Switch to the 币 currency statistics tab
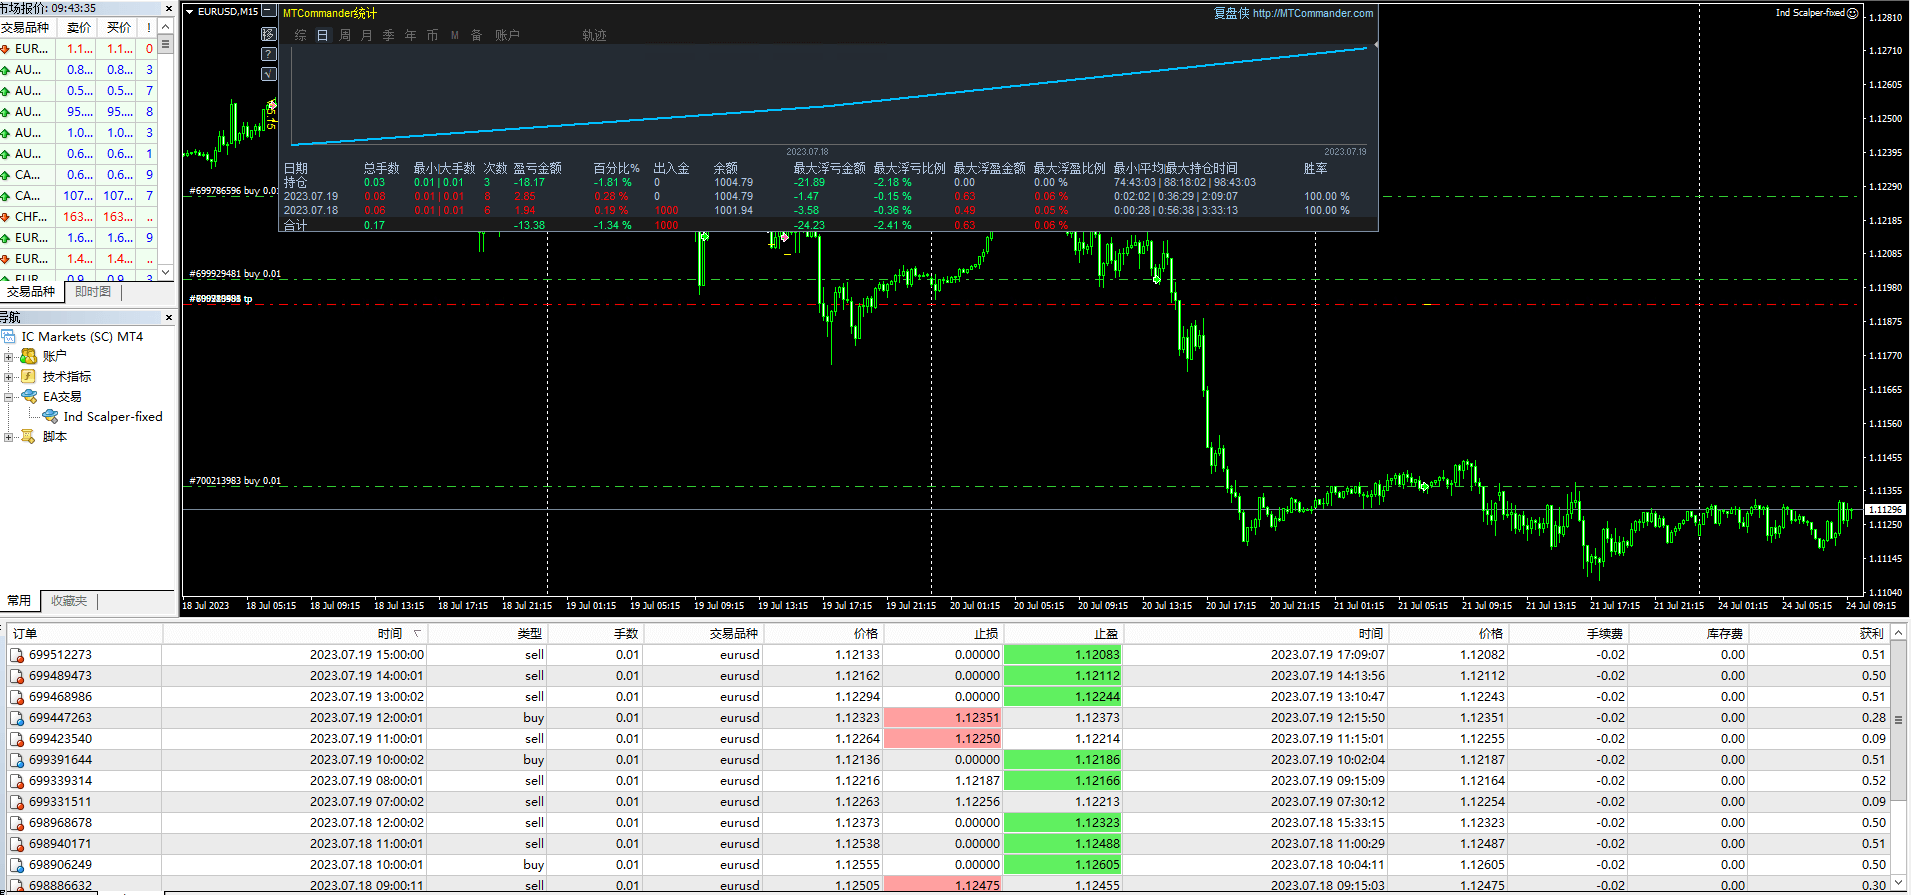 click(432, 35)
